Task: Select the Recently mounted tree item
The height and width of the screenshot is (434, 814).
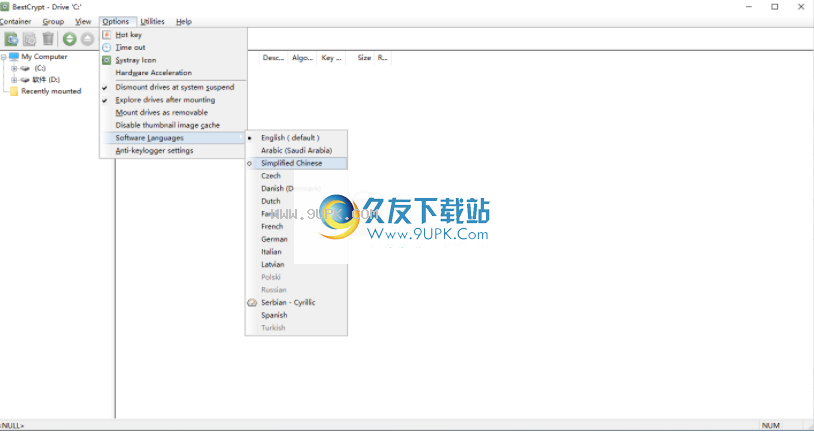Action: pyautogui.click(x=51, y=91)
